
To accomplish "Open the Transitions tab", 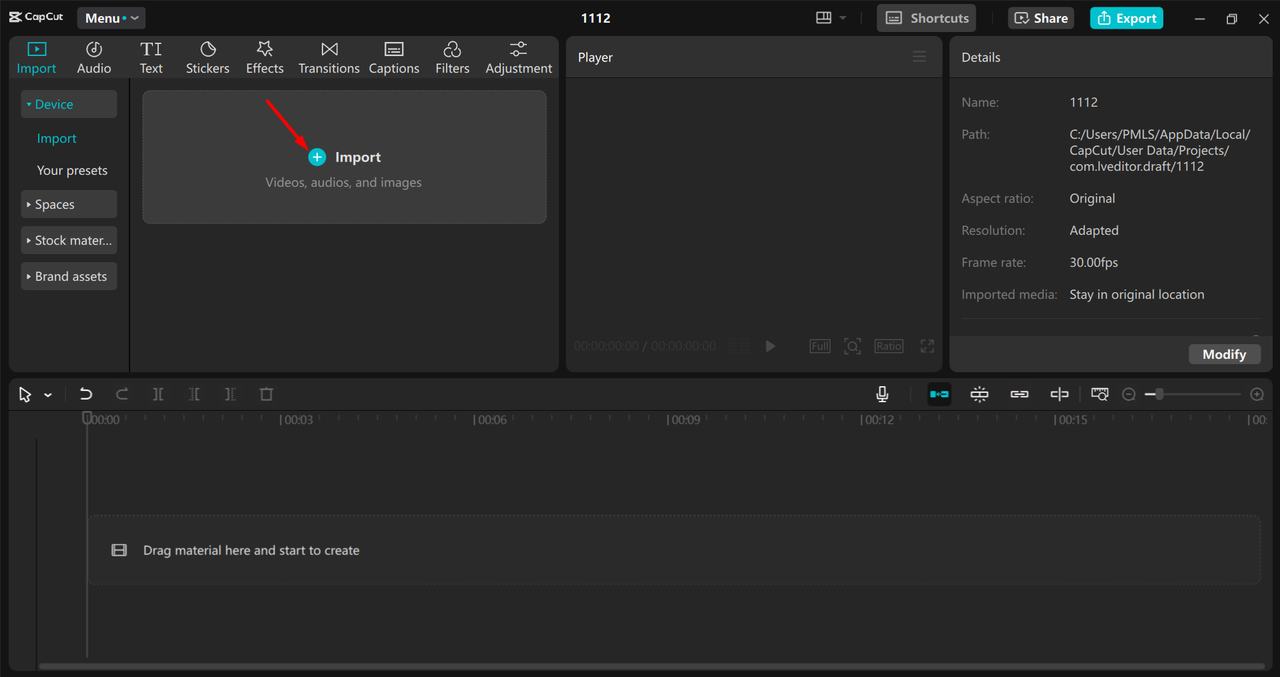I will pyautogui.click(x=329, y=58).
